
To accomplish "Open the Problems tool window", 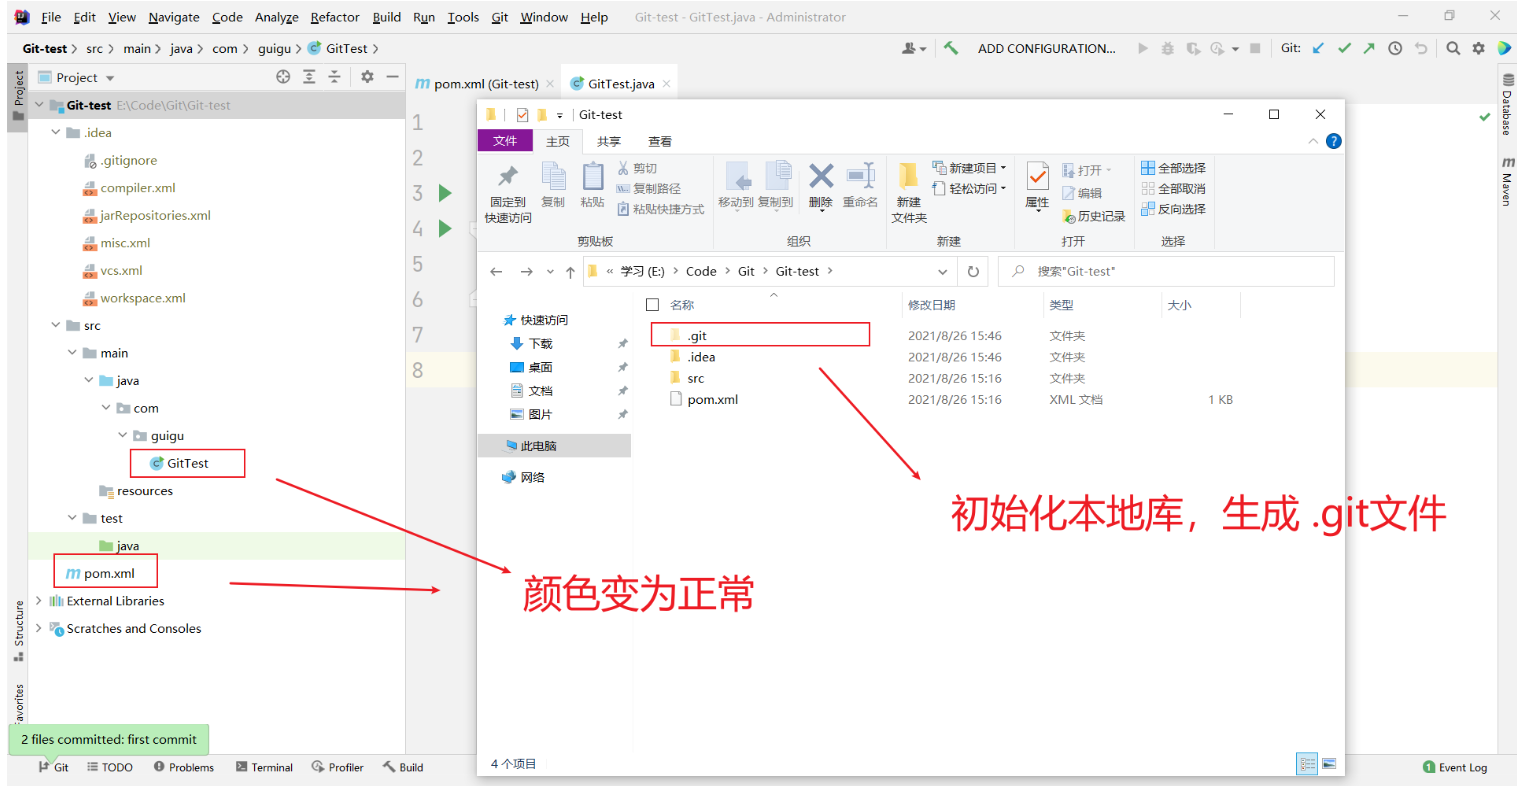I will click(184, 767).
